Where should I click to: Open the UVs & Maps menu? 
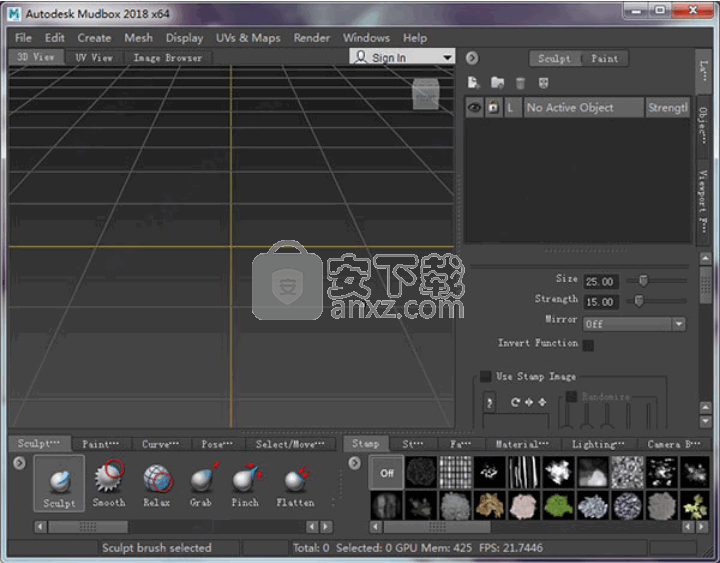click(x=248, y=38)
